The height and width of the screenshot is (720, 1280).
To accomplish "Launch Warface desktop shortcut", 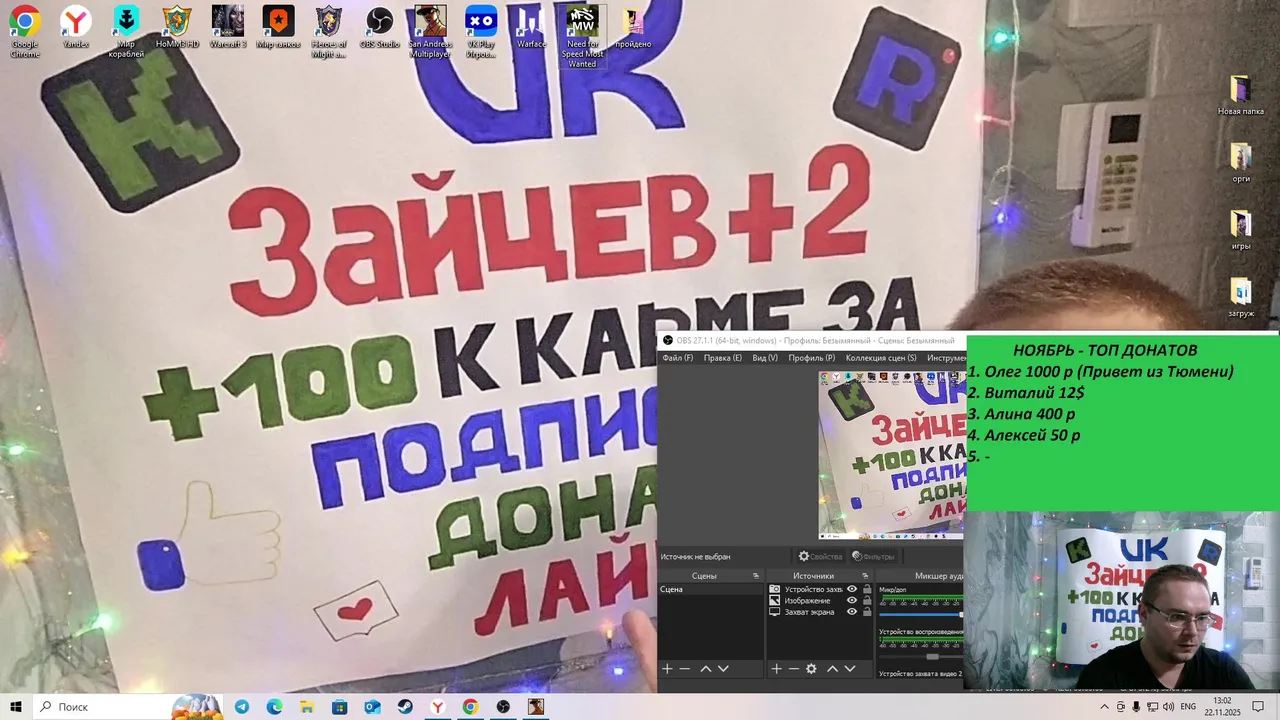I will 531,27.
